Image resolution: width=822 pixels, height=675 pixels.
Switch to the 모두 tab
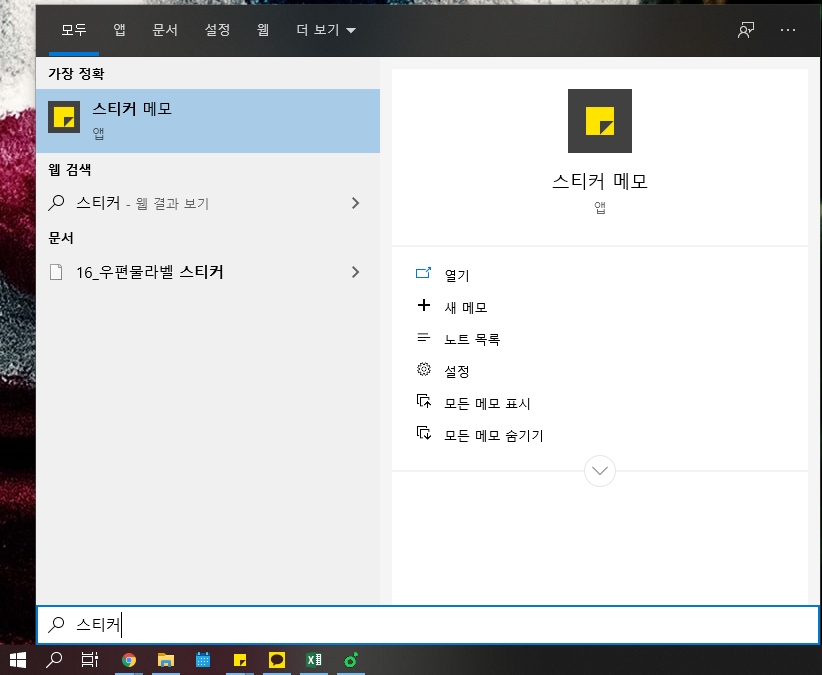74,30
